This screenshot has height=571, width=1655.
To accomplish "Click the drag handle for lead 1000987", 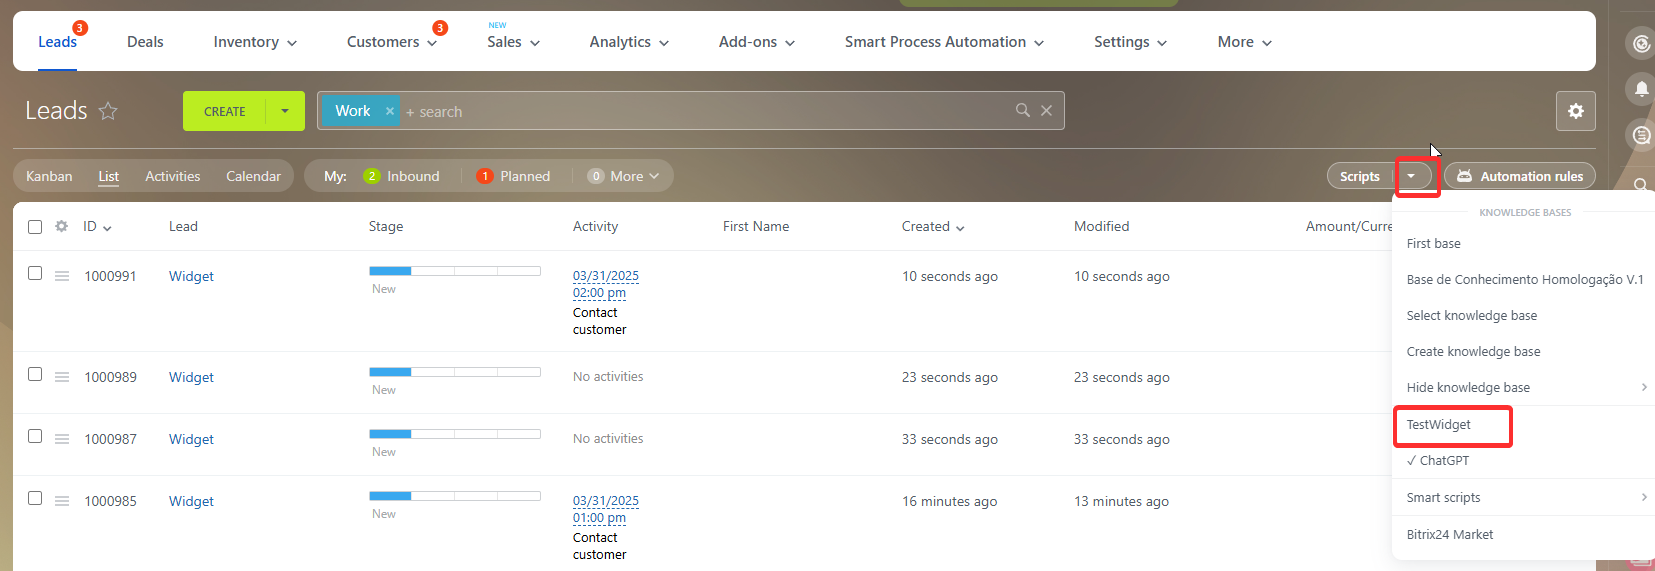I will [x=62, y=439].
